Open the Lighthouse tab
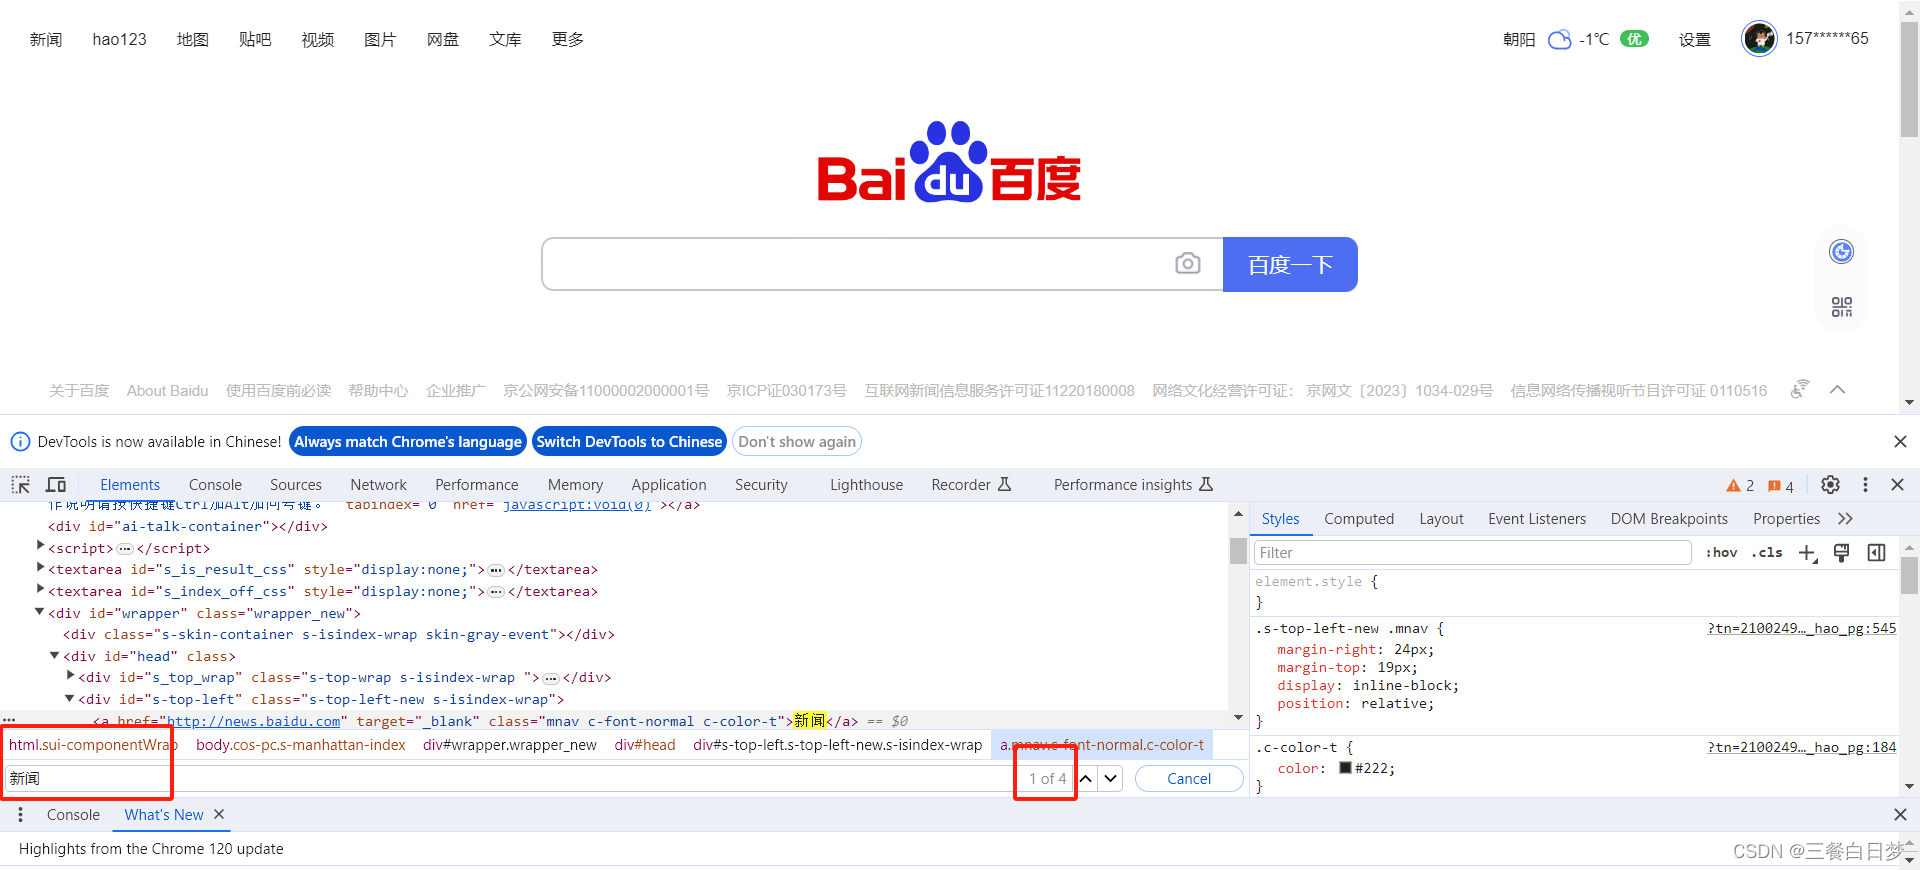1920x870 pixels. click(866, 485)
